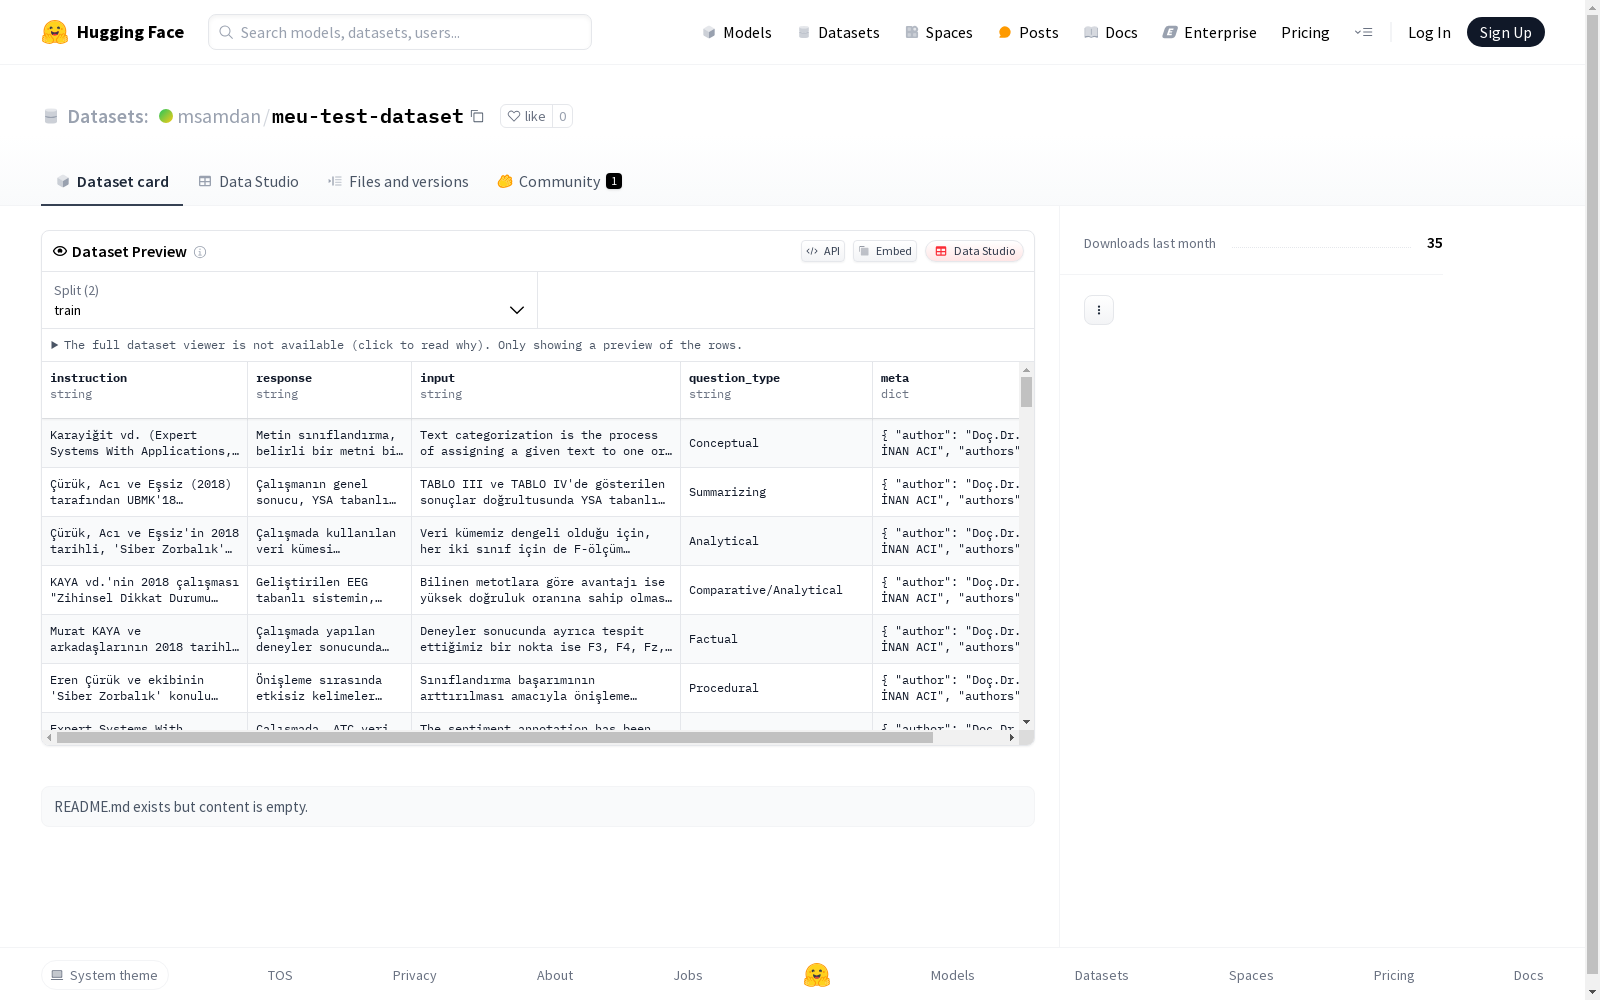The height and width of the screenshot is (1000, 1600).
Task: Click the Sign Up button
Action: 1506,32
